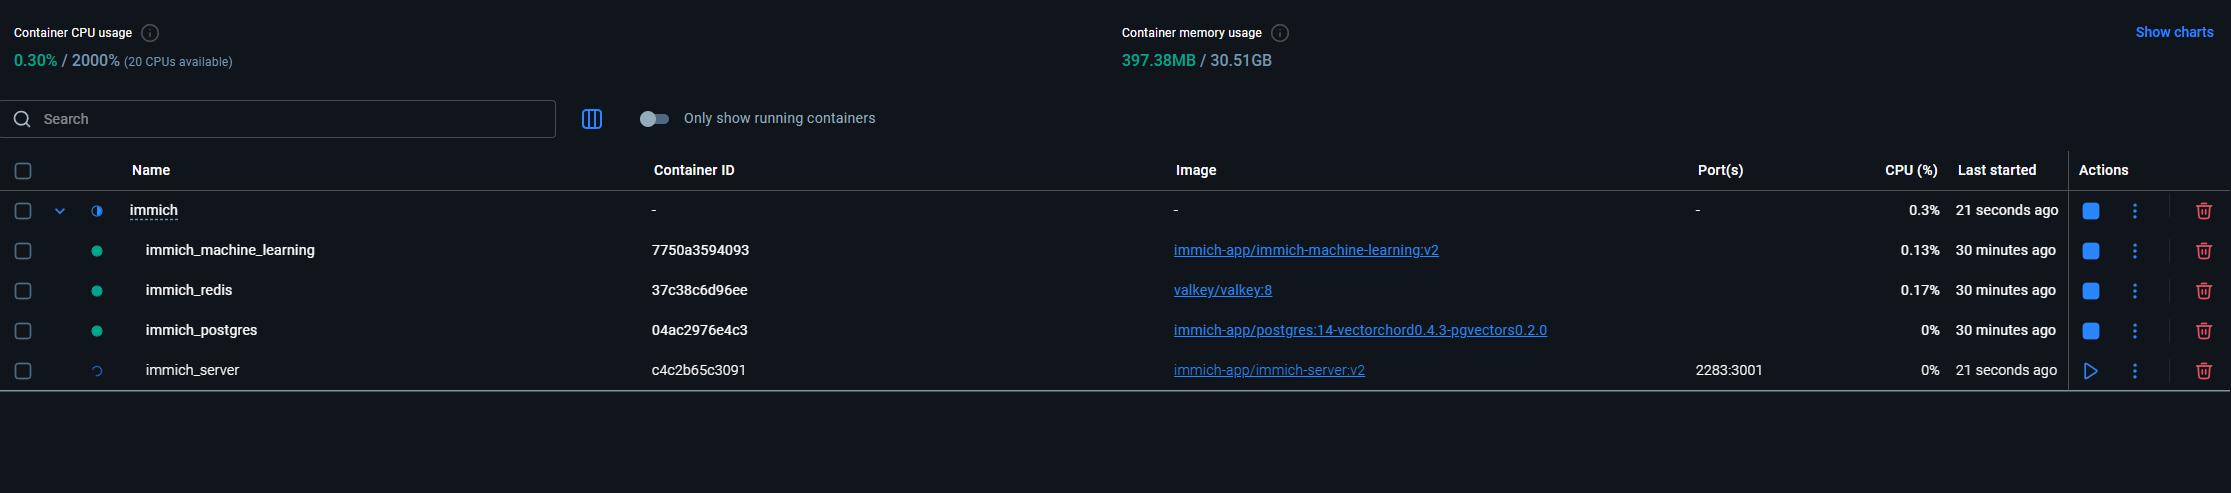Toggle only show running containers

point(654,119)
